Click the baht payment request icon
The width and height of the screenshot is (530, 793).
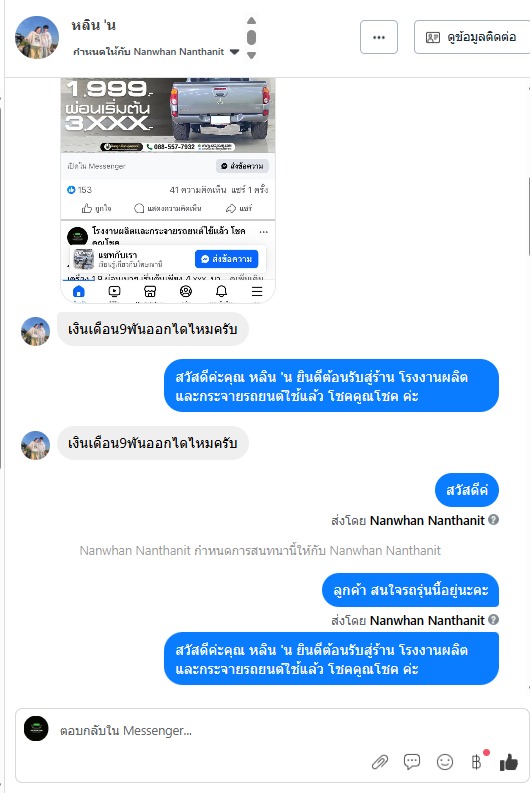point(476,762)
